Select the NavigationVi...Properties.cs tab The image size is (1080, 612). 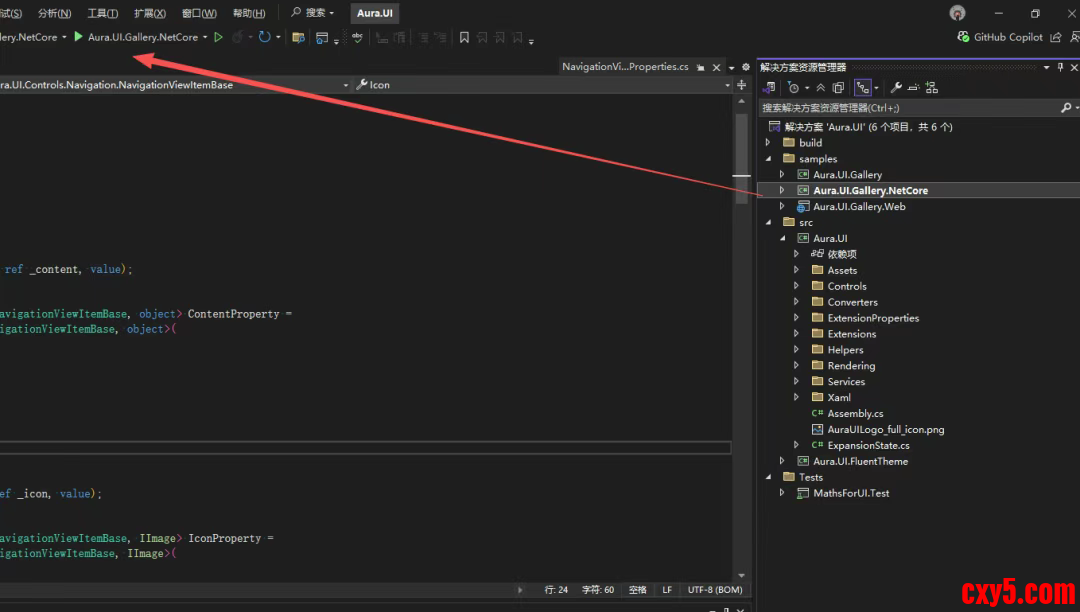click(624, 67)
